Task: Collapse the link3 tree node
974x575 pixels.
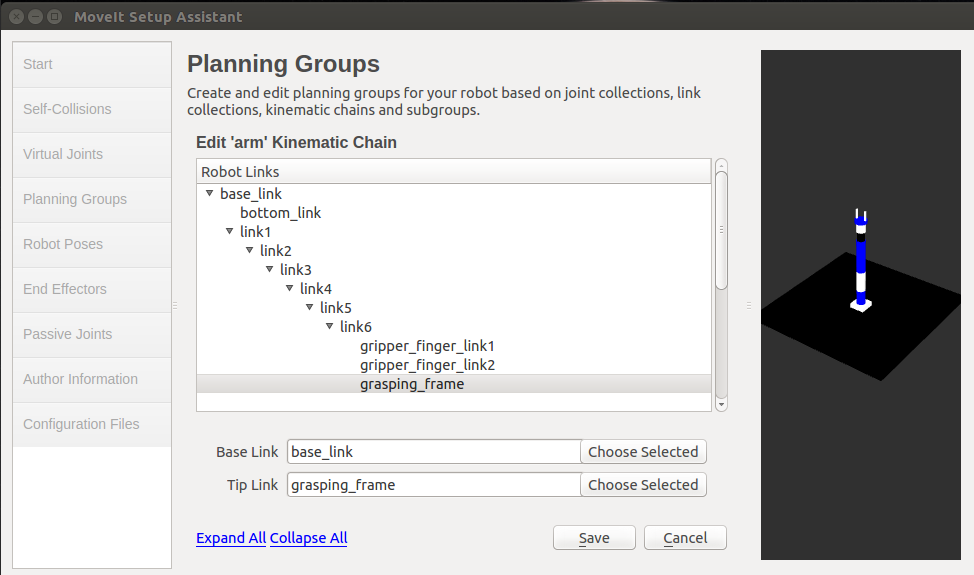Action: tap(269, 269)
